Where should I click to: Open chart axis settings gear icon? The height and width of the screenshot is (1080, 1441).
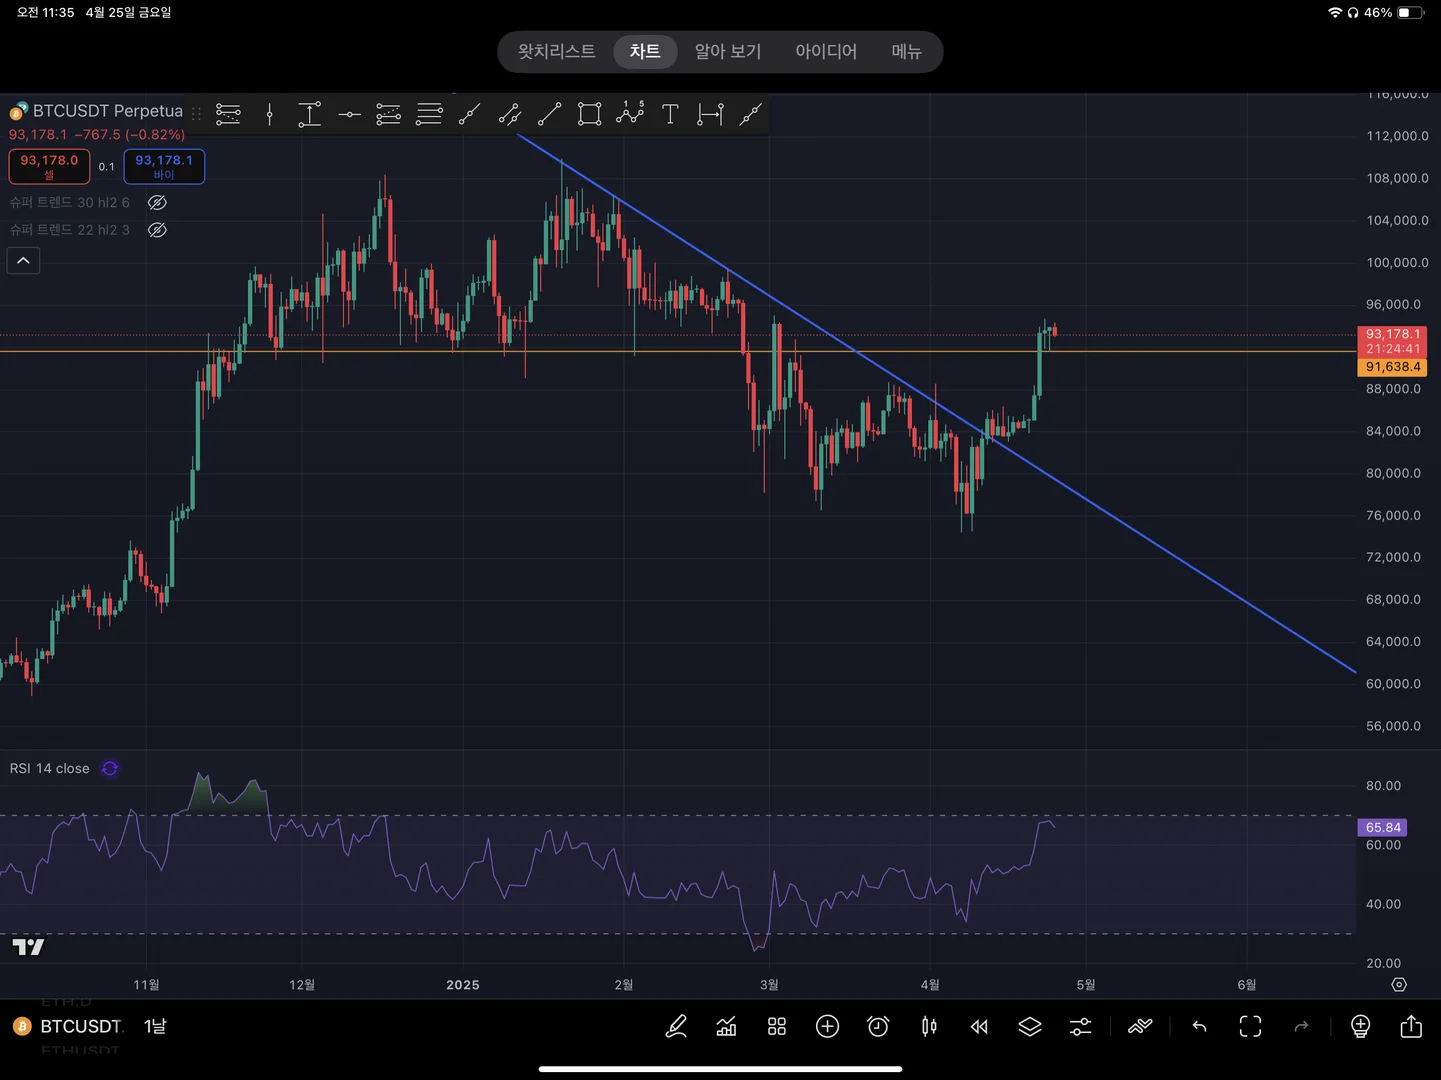point(1399,985)
